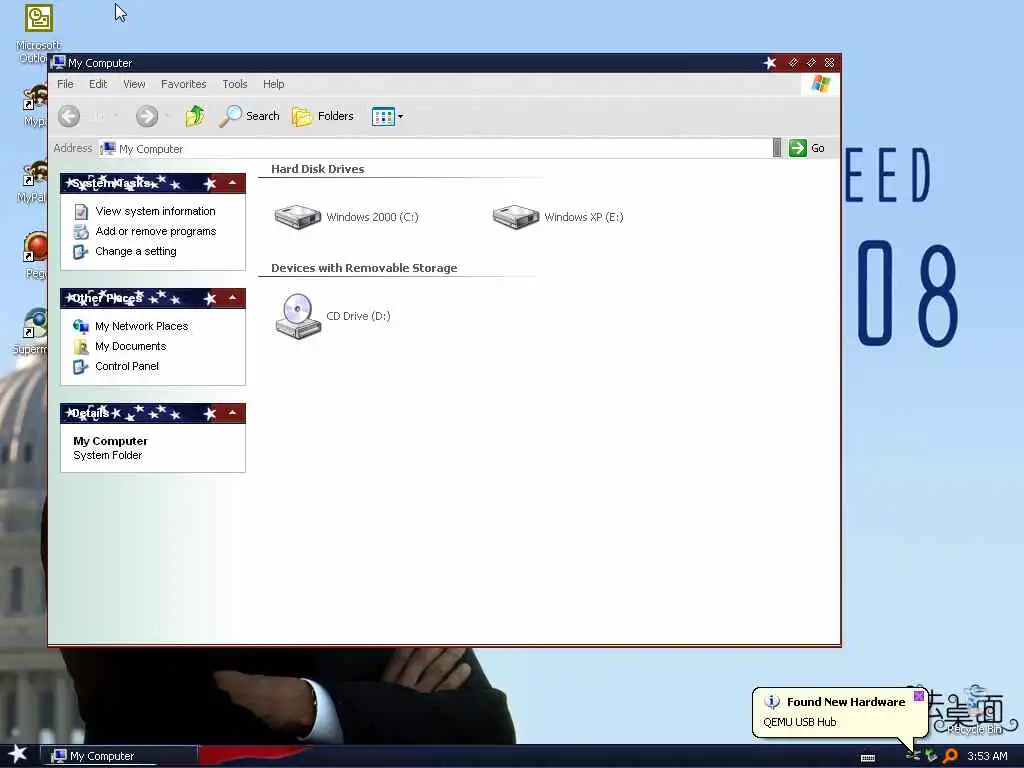The image size is (1024, 768).
Task: Open Search from the toolbar
Action: click(249, 116)
